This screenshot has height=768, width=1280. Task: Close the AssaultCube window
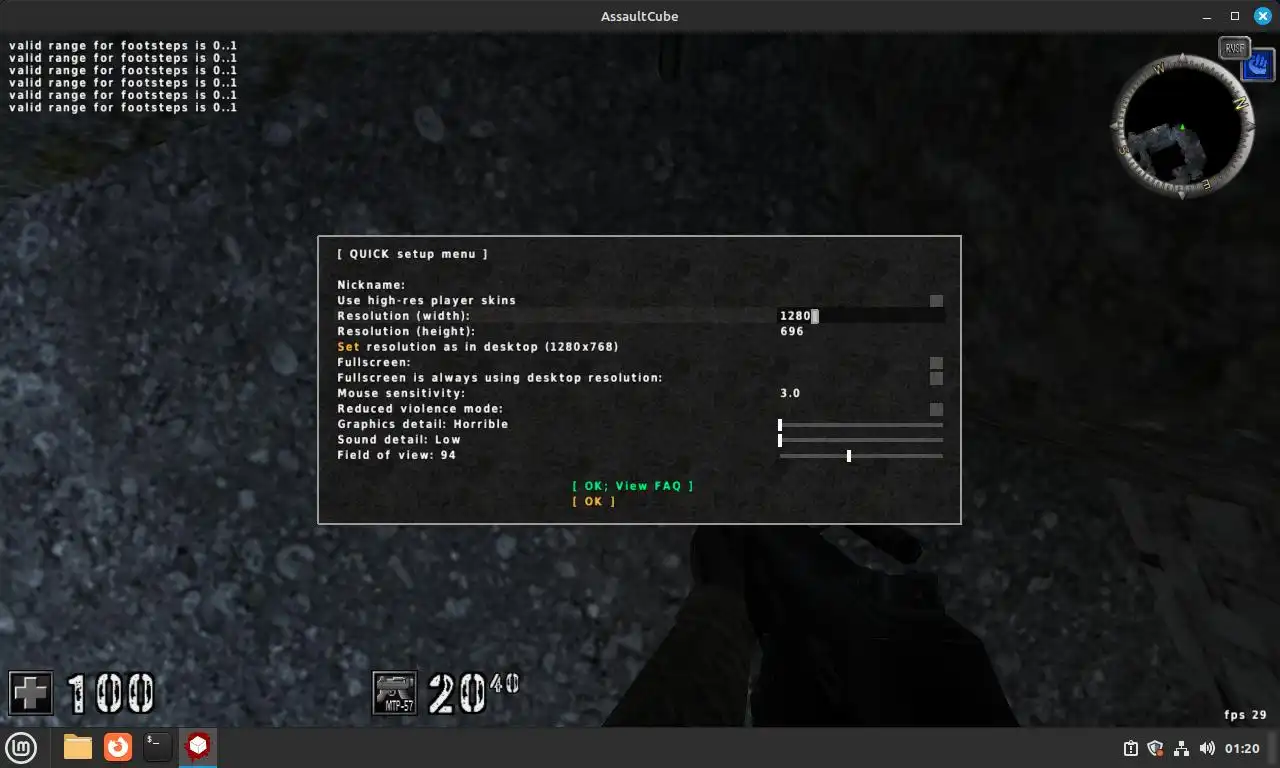(x=1261, y=16)
